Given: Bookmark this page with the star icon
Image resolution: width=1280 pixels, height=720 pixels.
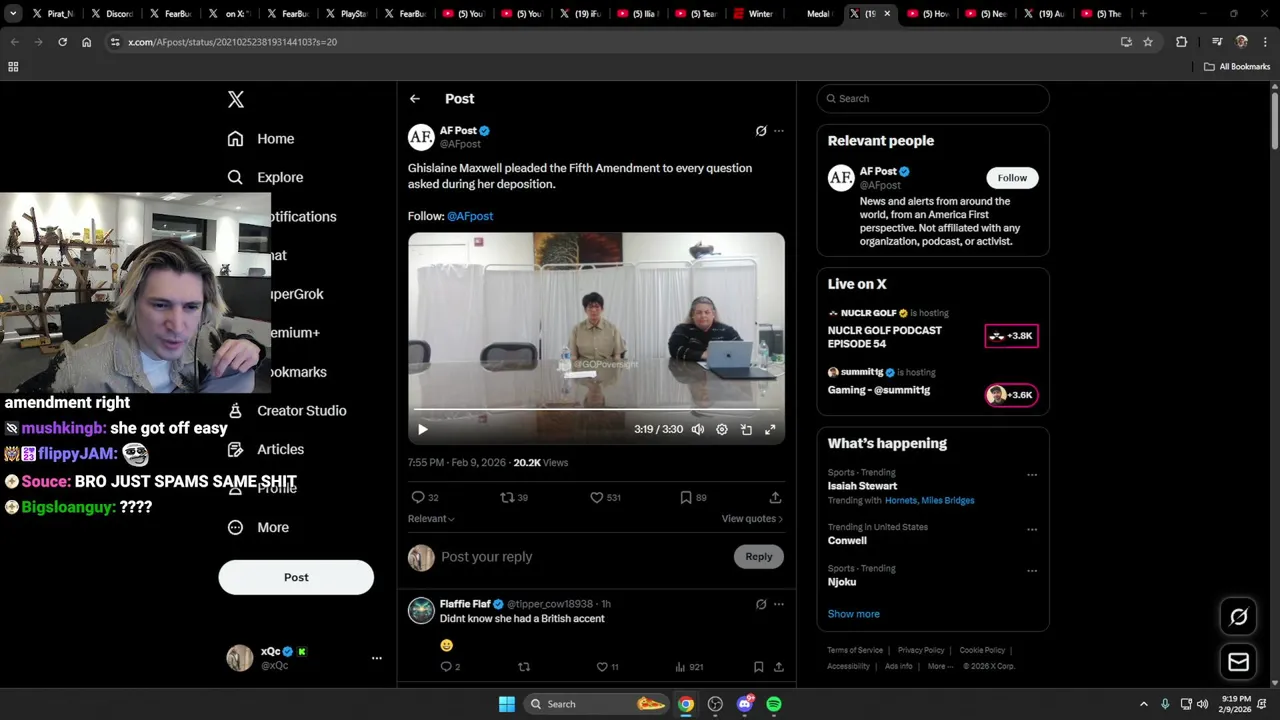Looking at the screenshot, I should 1148,42.
